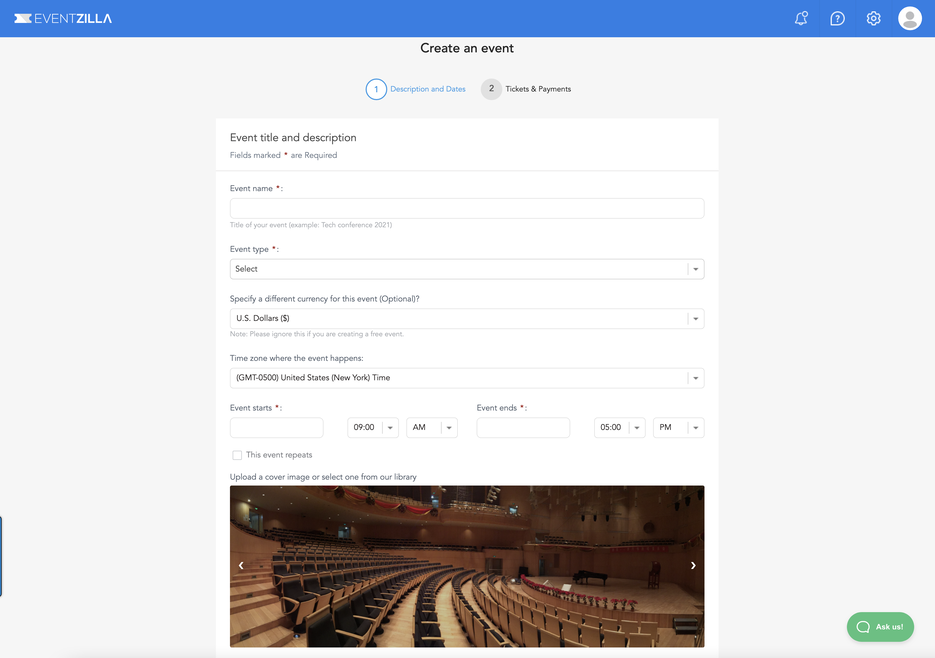
Task: Click the Event name input field
Action: click(466, 207)
